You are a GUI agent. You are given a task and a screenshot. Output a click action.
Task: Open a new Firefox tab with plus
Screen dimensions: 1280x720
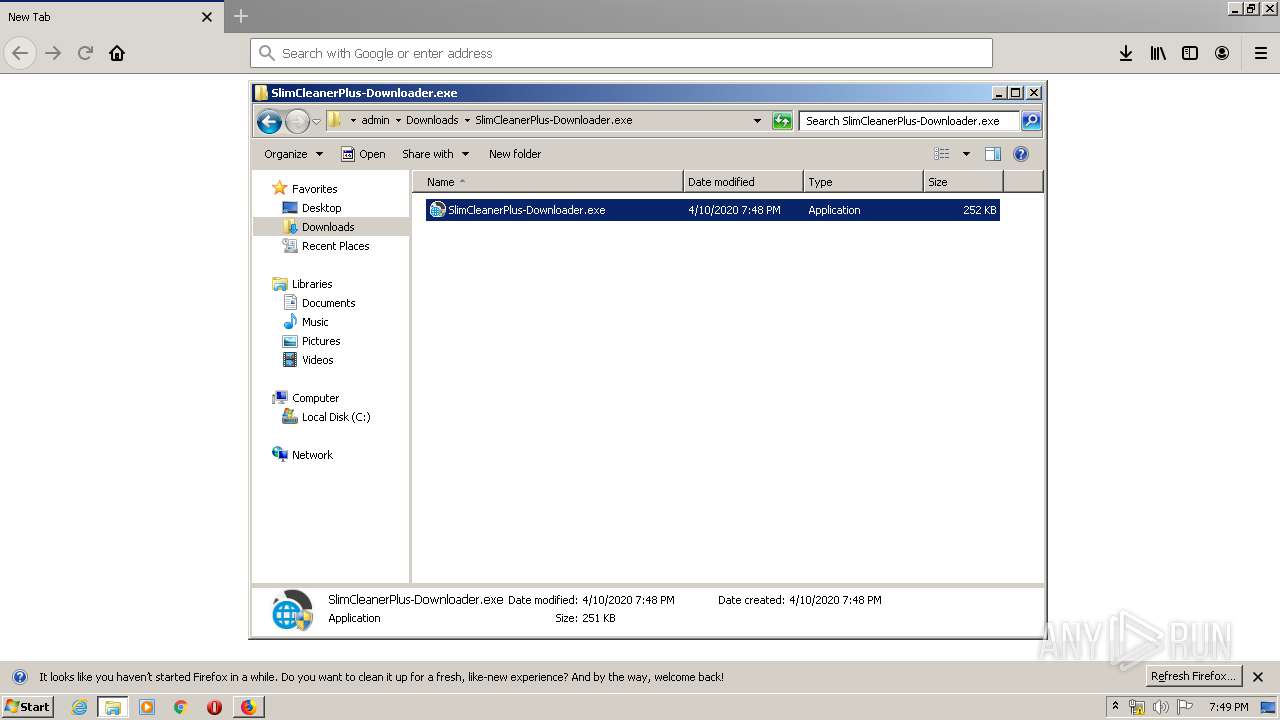(241, 16)
